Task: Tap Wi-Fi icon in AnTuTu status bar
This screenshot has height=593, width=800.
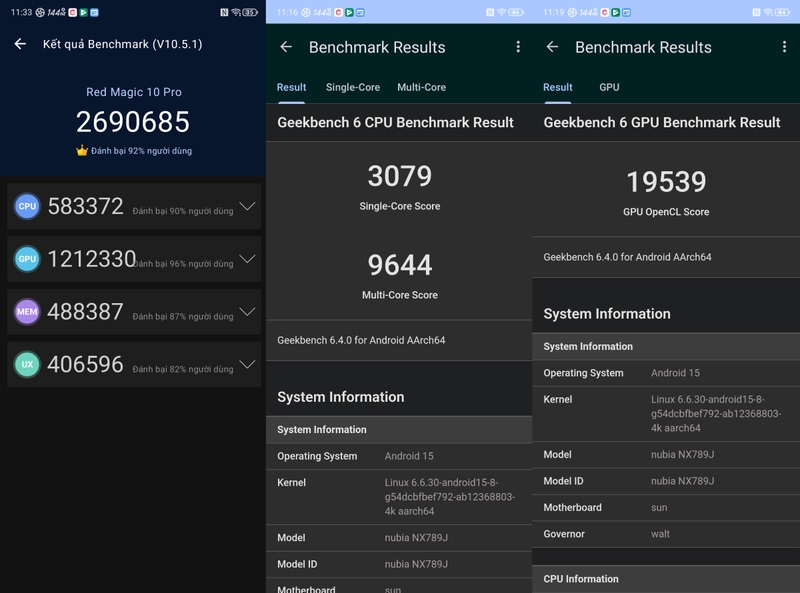Action: coord(236,12)
